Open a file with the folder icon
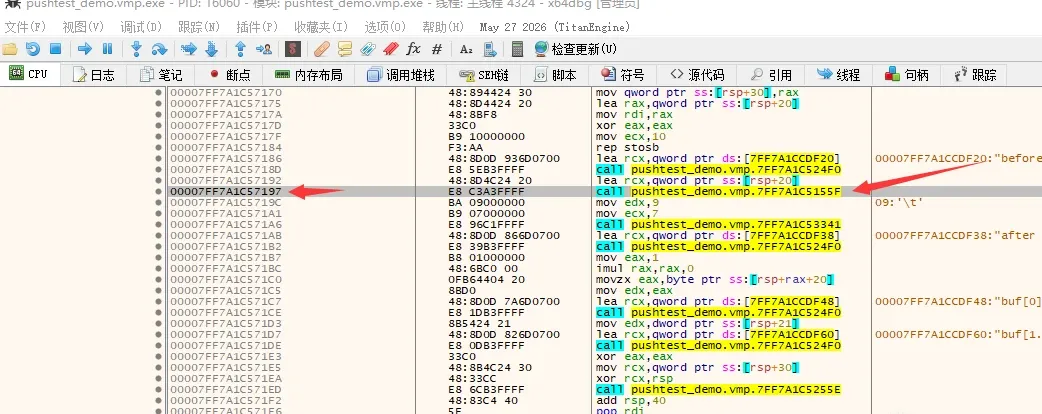The height and width of the screenshot is (414, 1042). 10,49
